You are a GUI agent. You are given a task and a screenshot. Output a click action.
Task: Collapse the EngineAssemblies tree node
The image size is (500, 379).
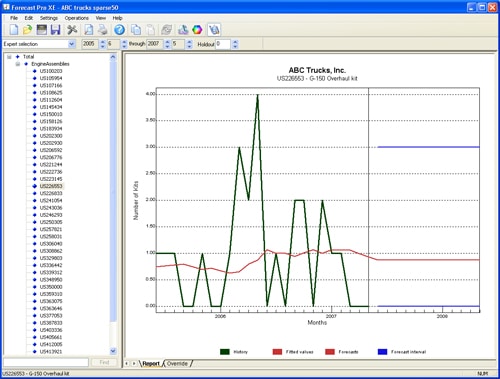pos(18,64)
